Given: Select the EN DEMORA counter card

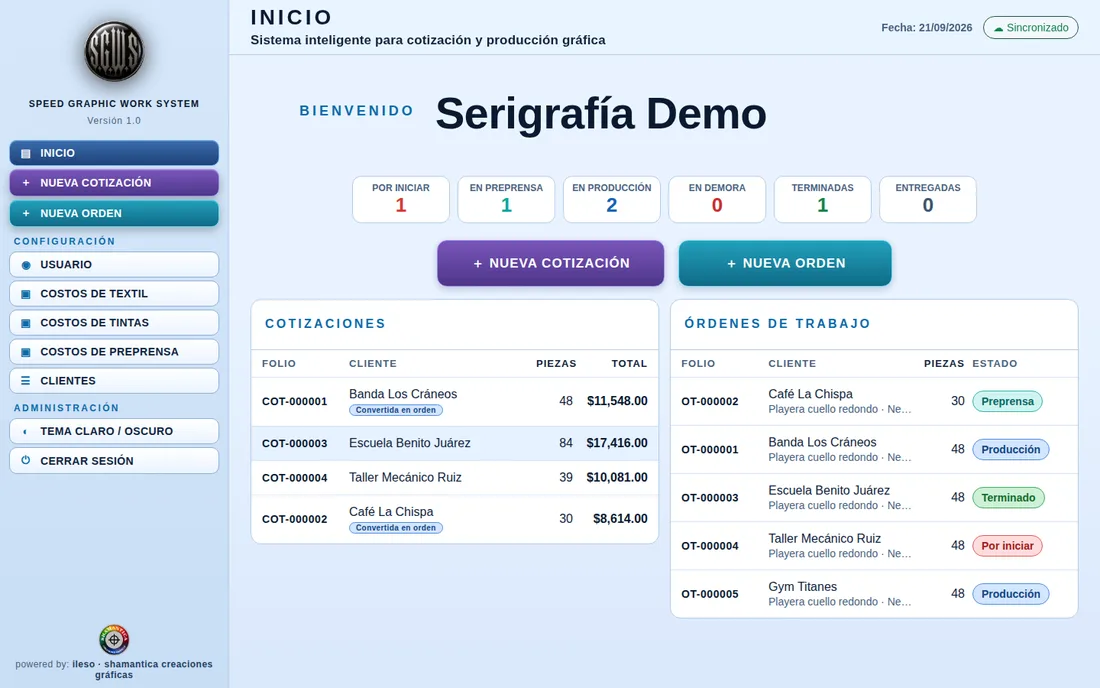Looking at the screenshot, I should pos(717,199).
